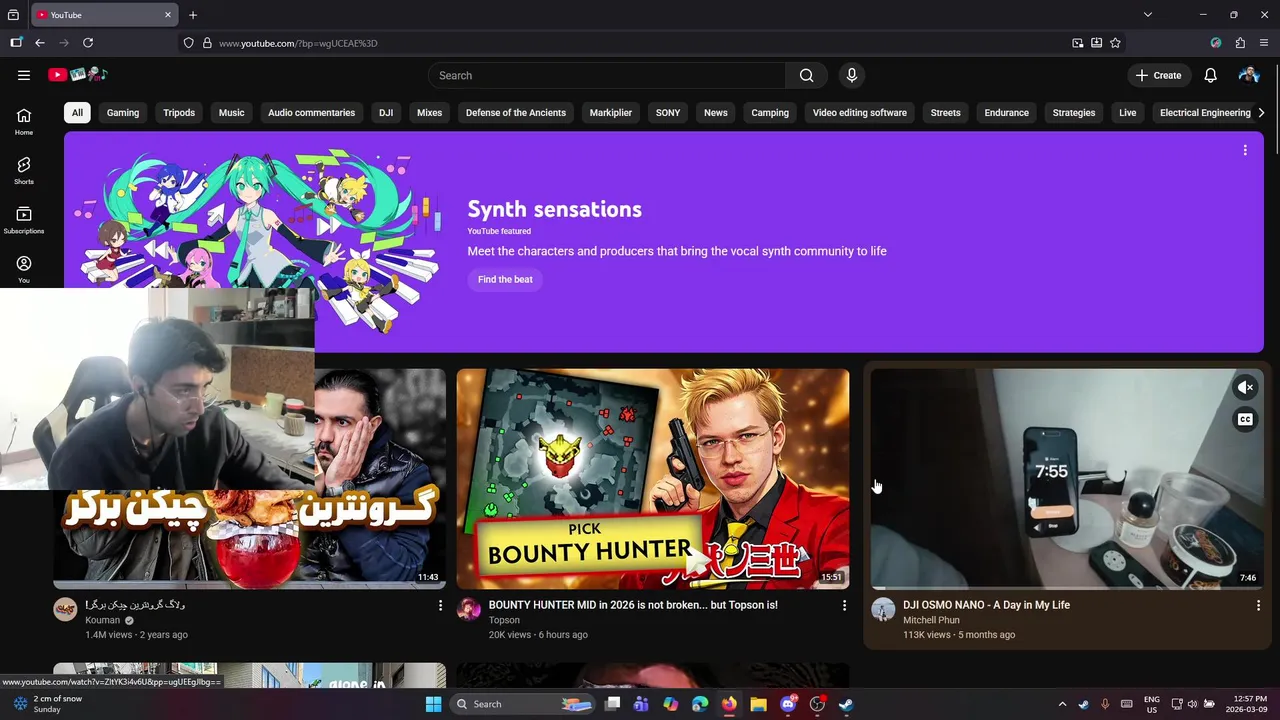This screenshot has height=720, width=1280.
Task: Open the Bounty Hunter video thumbnail
Action: (x=653, y=479)
